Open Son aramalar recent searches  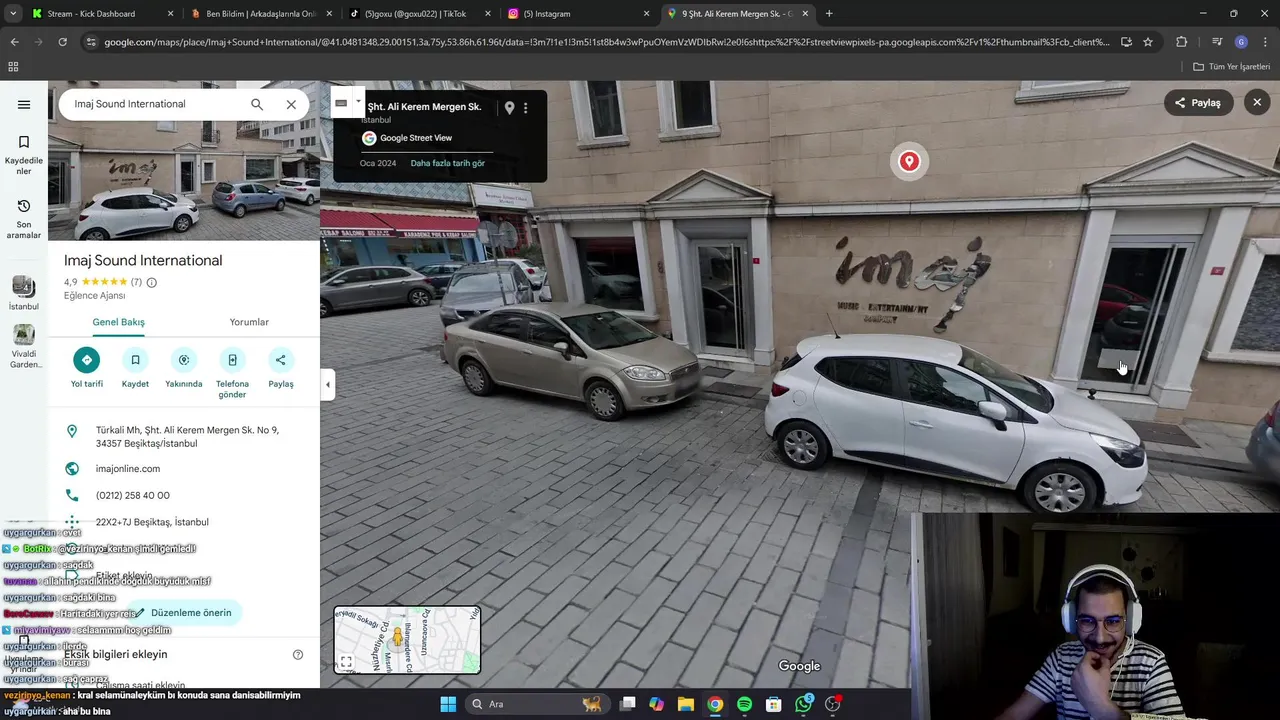click(x=24, y=219)
